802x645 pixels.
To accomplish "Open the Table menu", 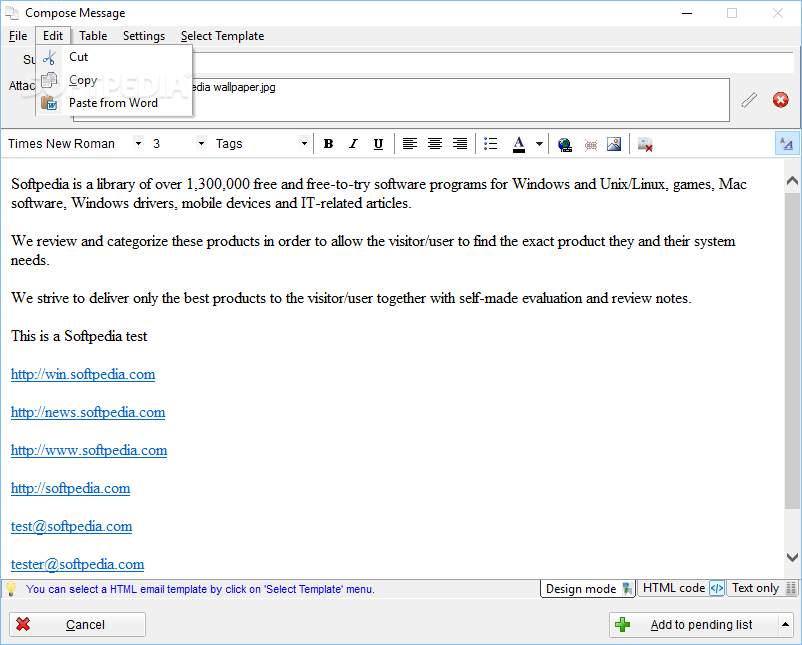I will click(93, 36).
